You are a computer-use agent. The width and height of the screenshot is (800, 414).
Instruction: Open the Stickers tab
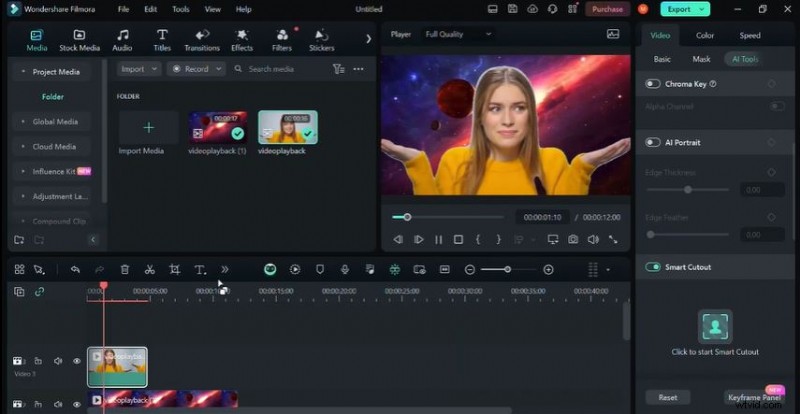pyautogui.click(x=321, y=40)
